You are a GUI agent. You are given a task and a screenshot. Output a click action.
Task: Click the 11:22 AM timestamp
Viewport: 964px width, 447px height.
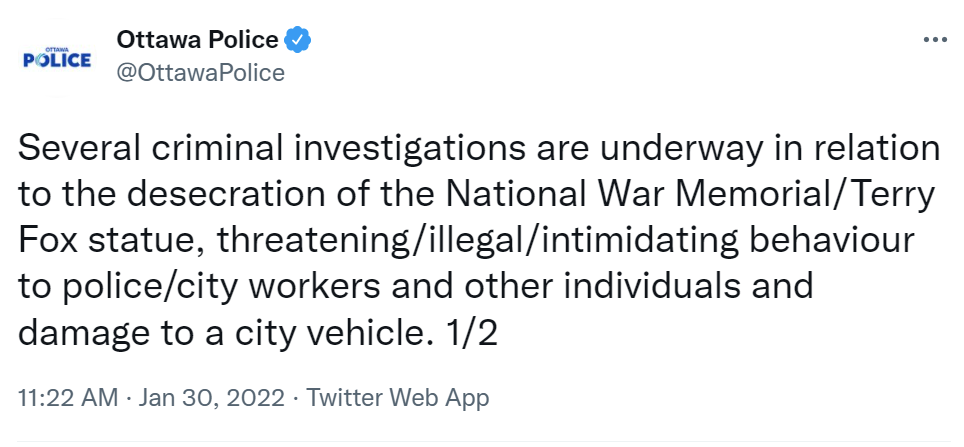68,398
